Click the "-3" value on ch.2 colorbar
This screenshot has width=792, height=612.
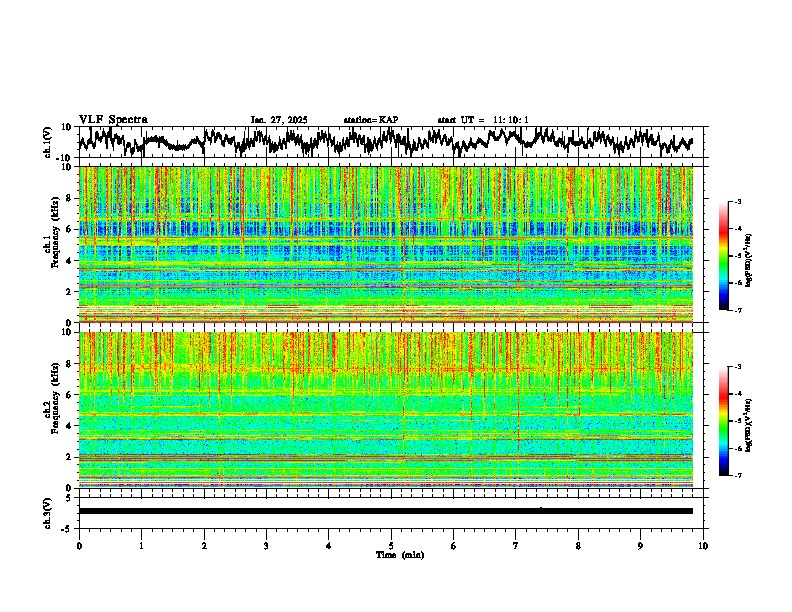tap(737, 367)
